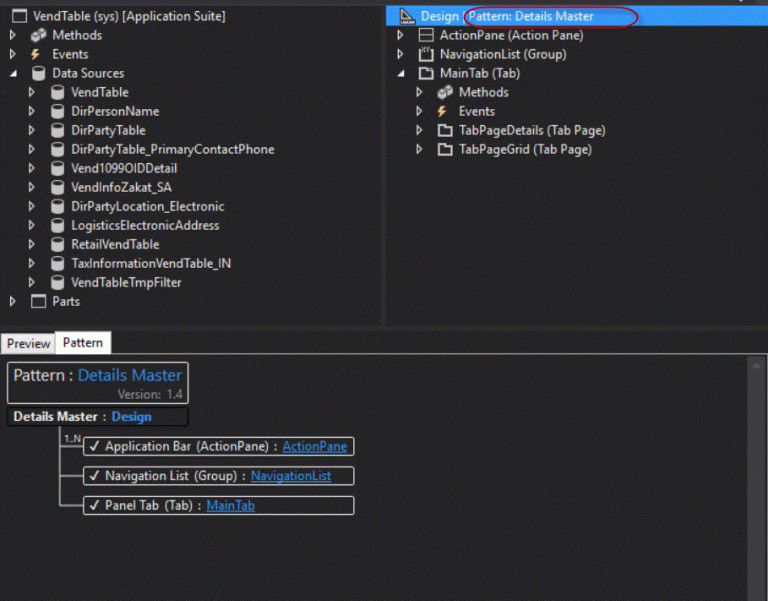
Task: Select the TaxInformationVendTable_IN row label
Action: tap(151, 264)
